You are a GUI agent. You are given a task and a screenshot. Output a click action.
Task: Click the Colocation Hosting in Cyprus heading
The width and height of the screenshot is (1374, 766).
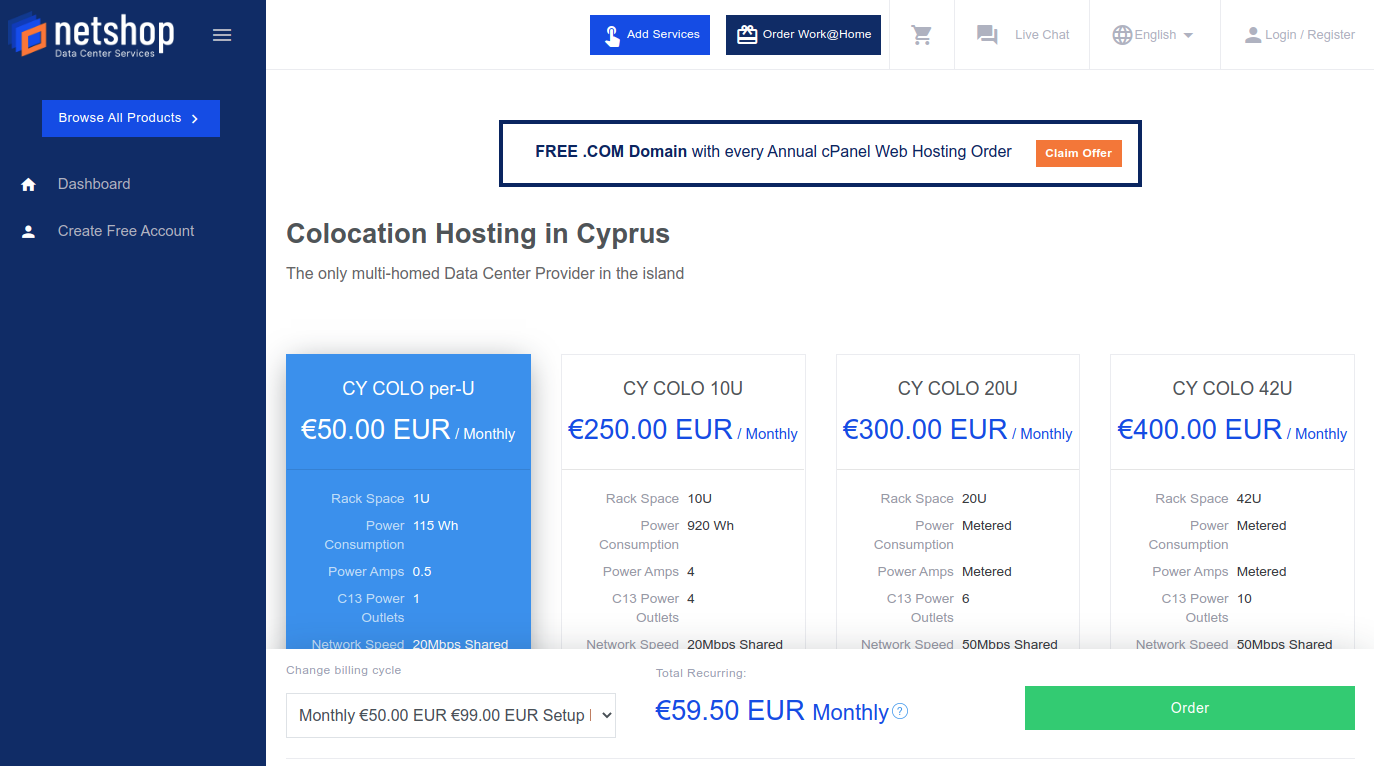[x=478, y=234]
